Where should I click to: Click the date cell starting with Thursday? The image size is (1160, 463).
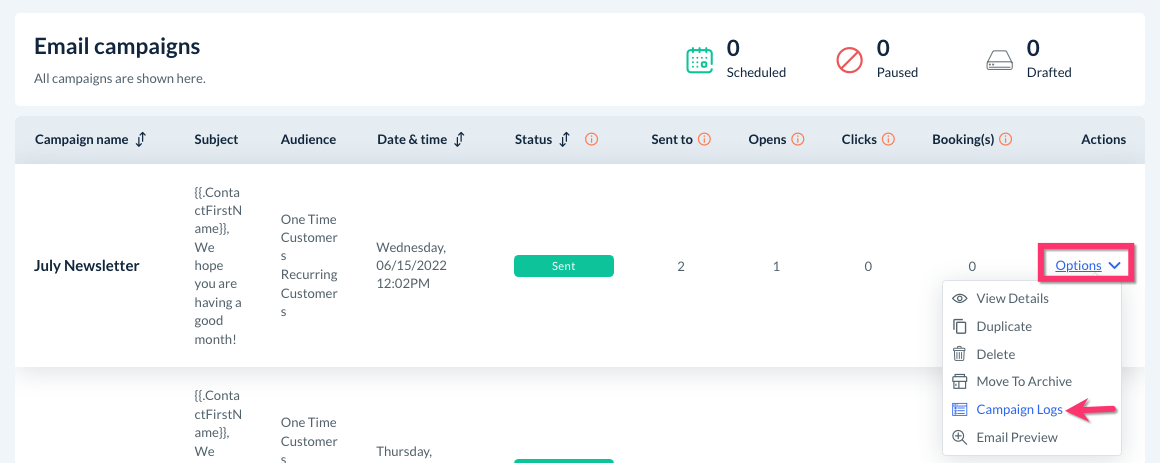click(404, 451)
